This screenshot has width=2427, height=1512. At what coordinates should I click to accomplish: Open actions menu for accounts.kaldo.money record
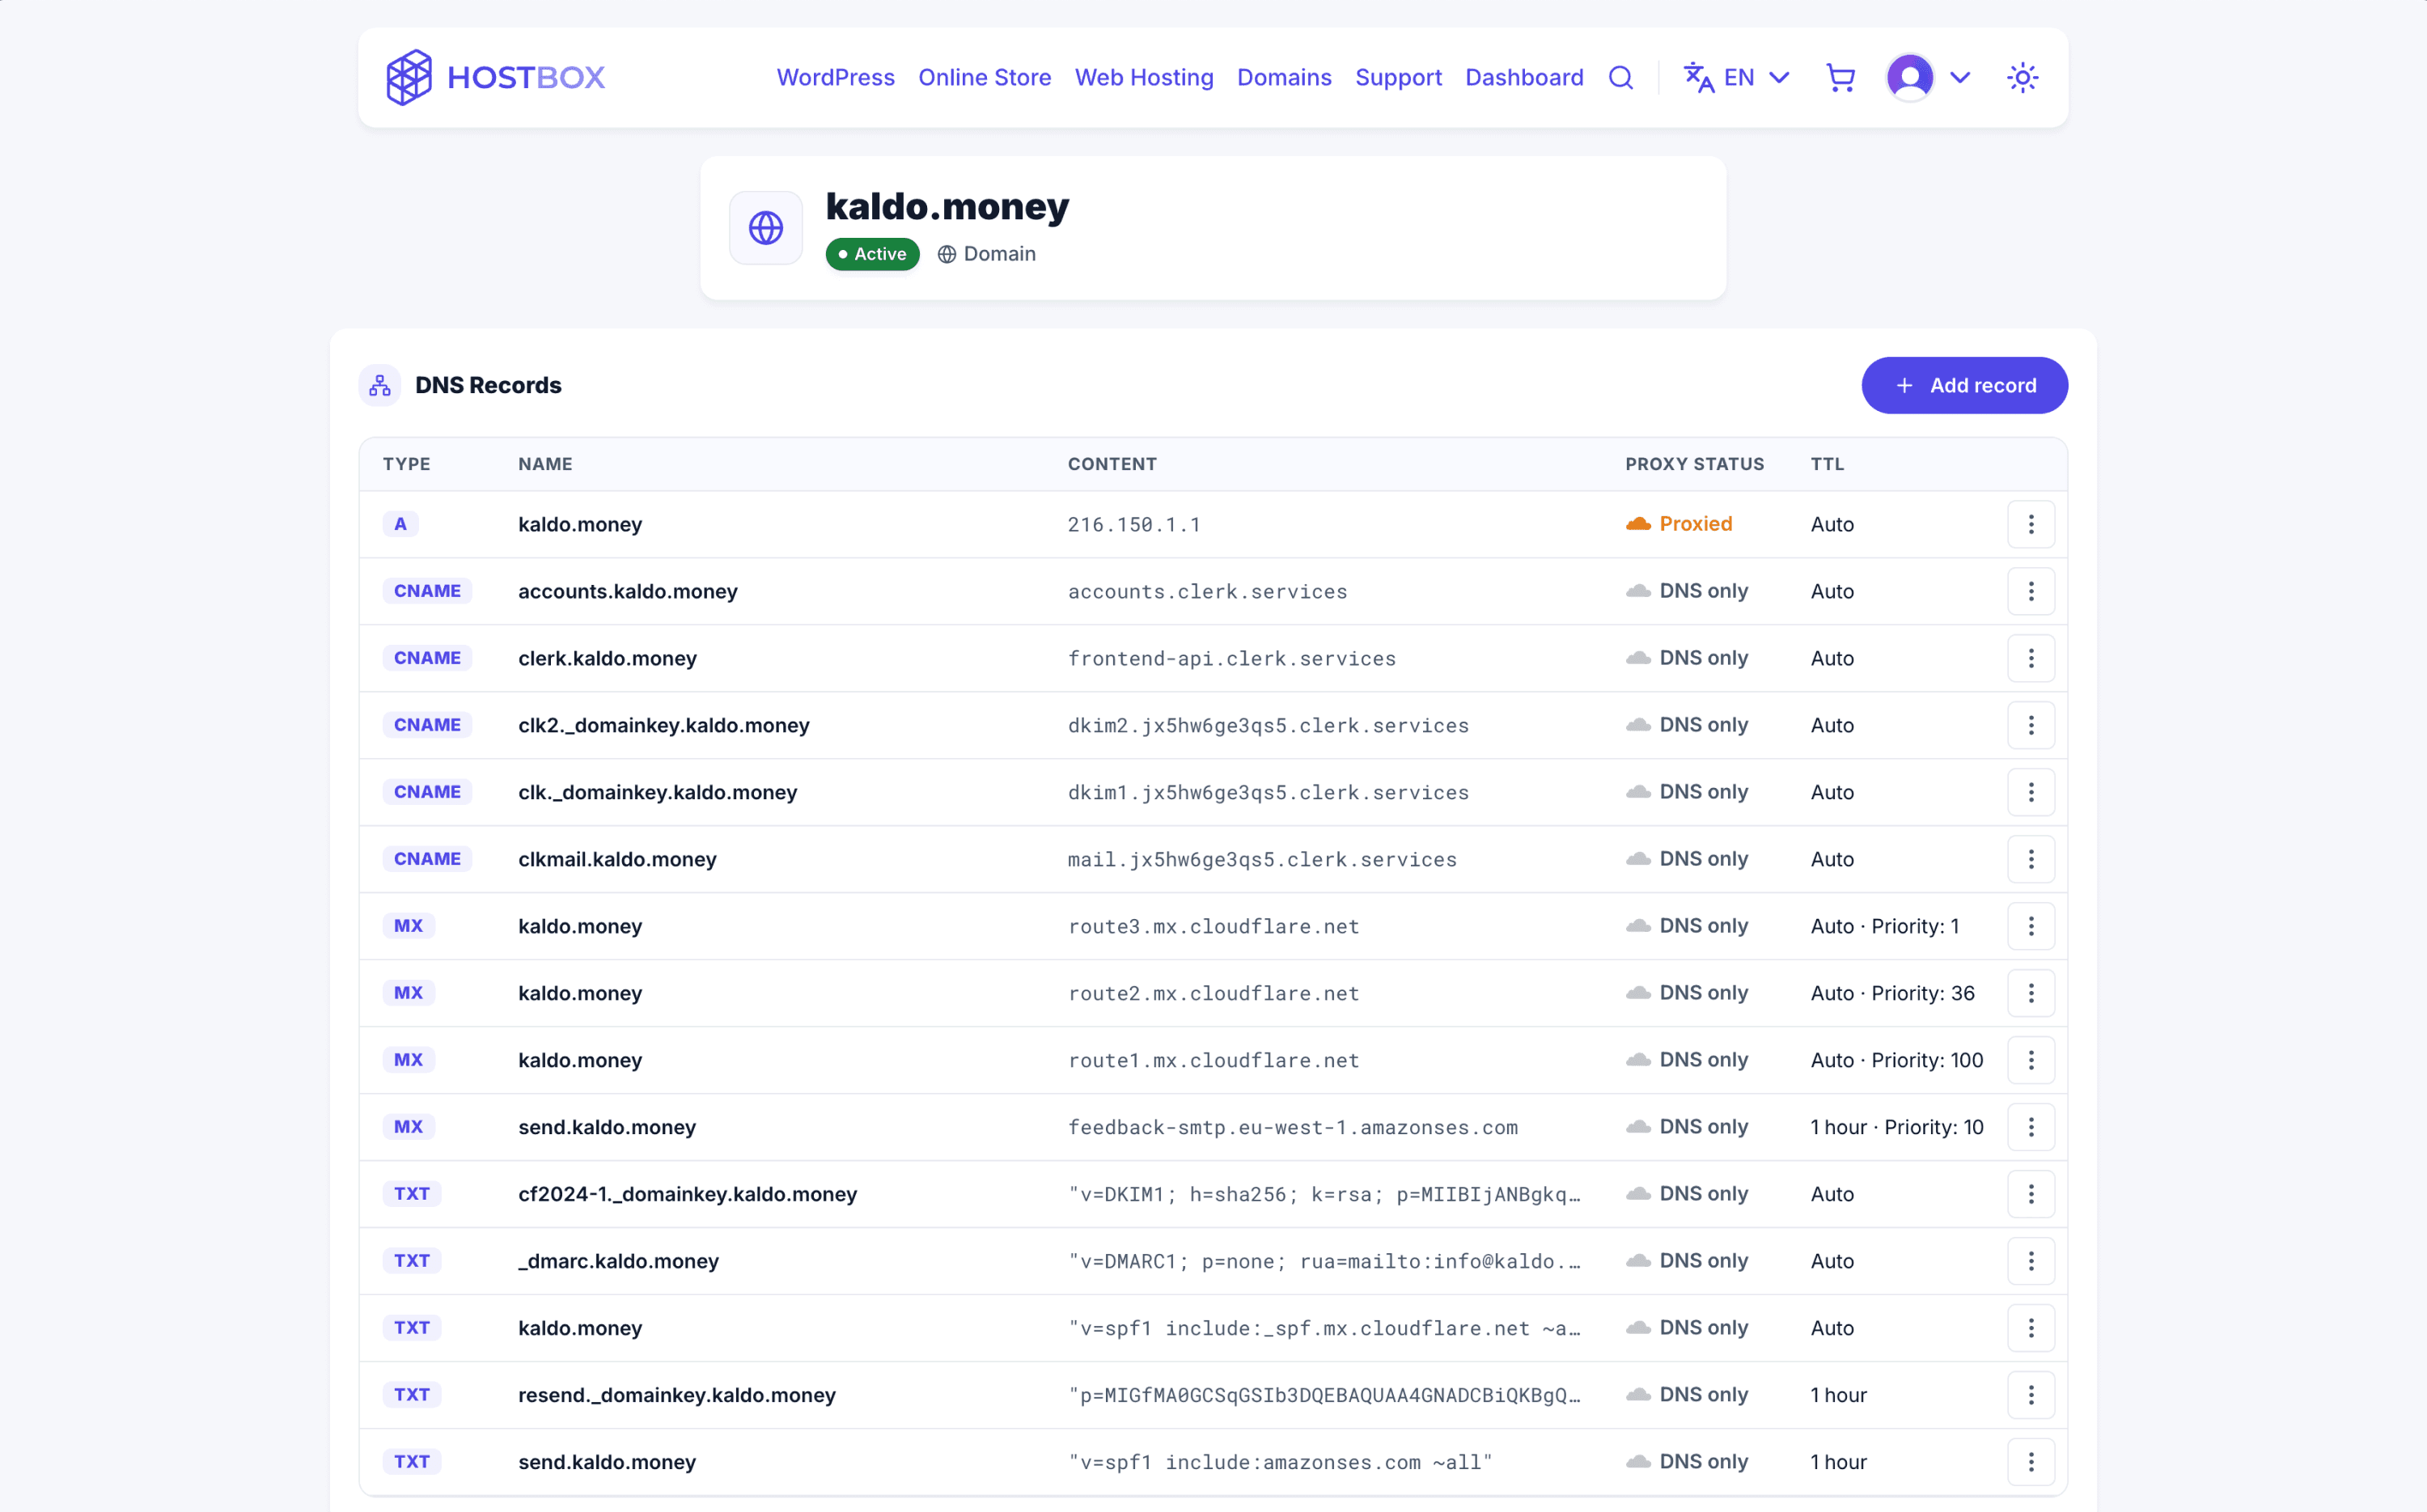coord(2031,591)
